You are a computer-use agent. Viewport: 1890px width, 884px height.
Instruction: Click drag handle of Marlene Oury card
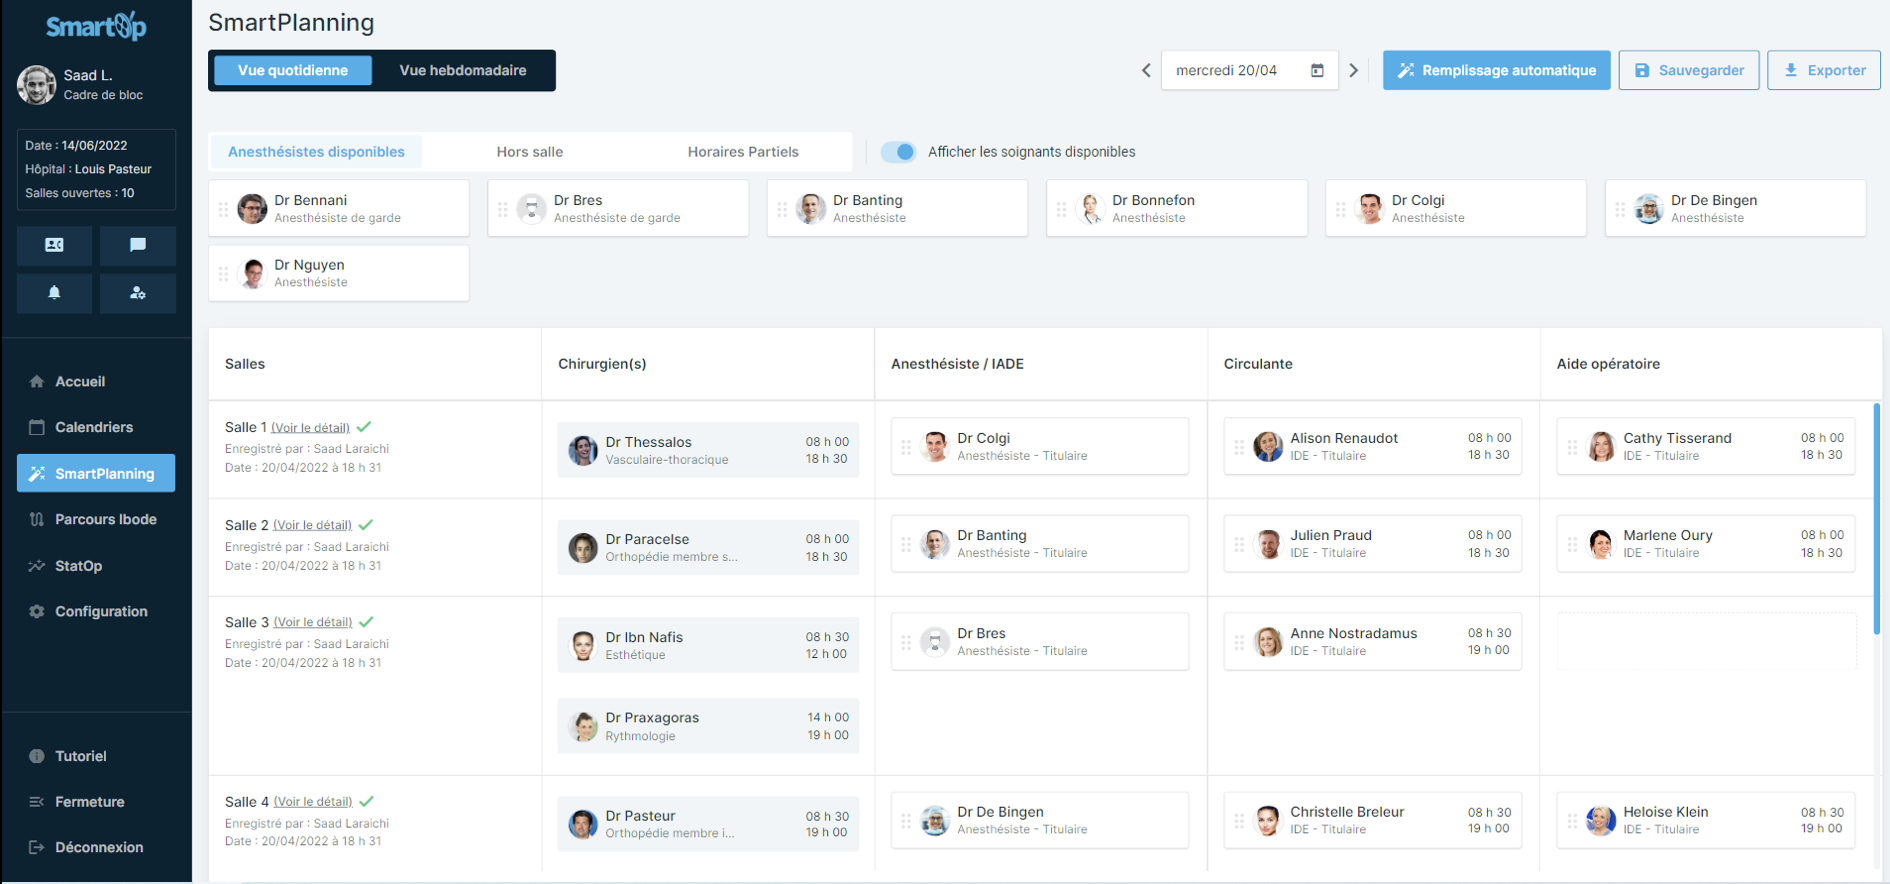coord(1572,544)
